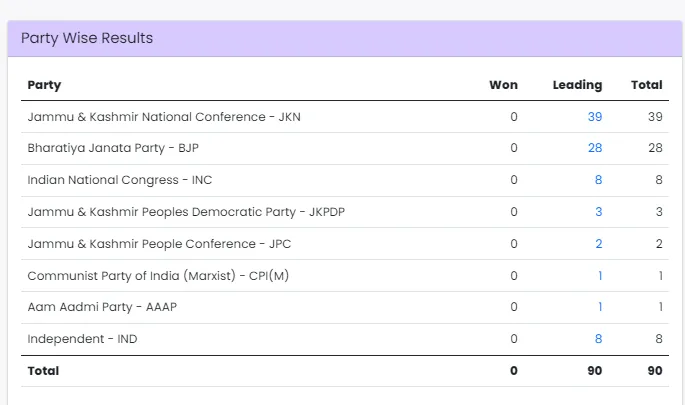Click the Won column header

click(x=503, y=85)
